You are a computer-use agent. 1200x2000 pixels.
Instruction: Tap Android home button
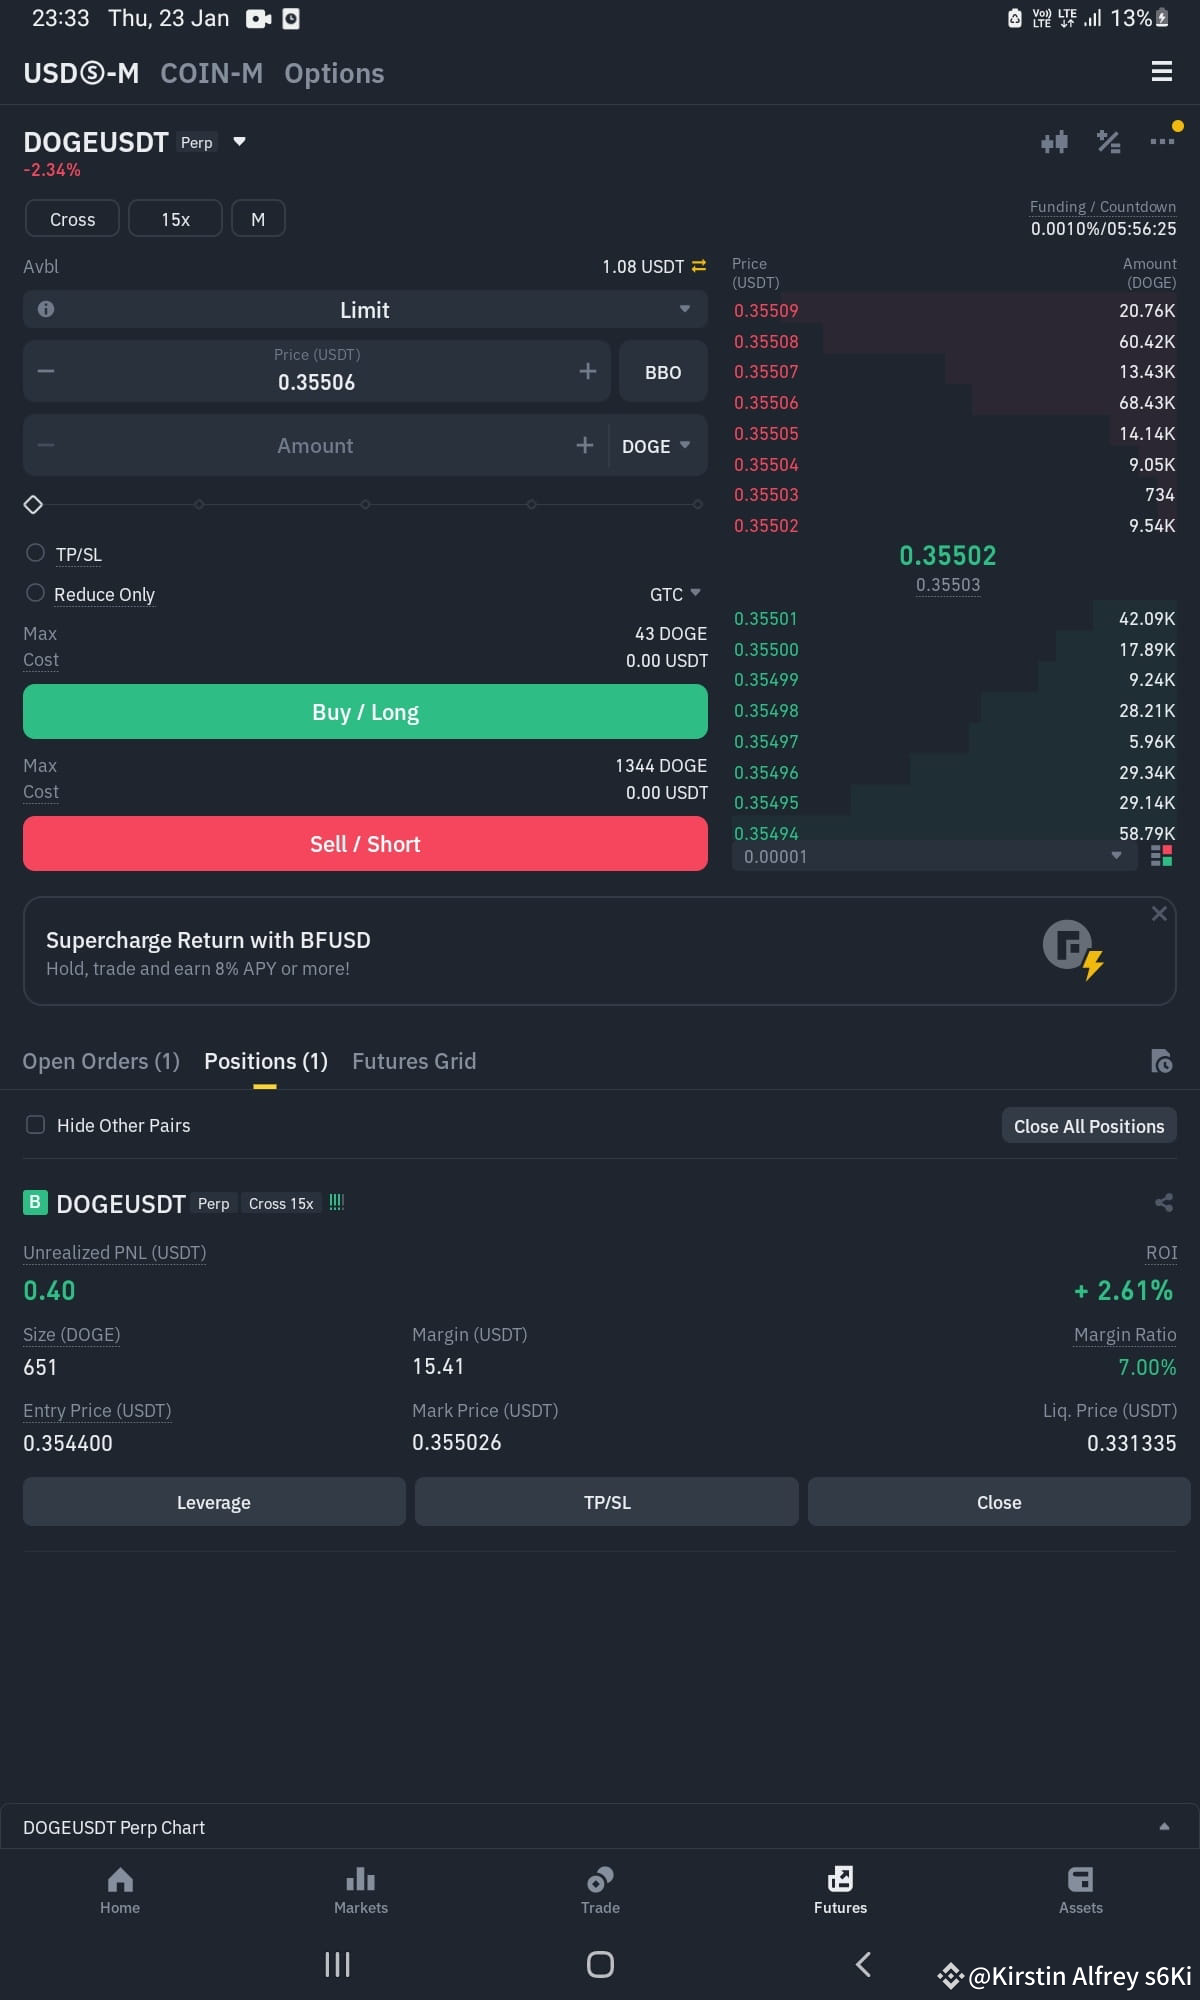pos(600,1965)
